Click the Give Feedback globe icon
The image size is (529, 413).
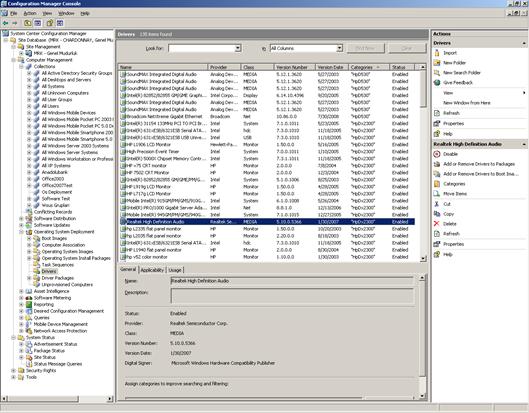[x=437, y=83]
